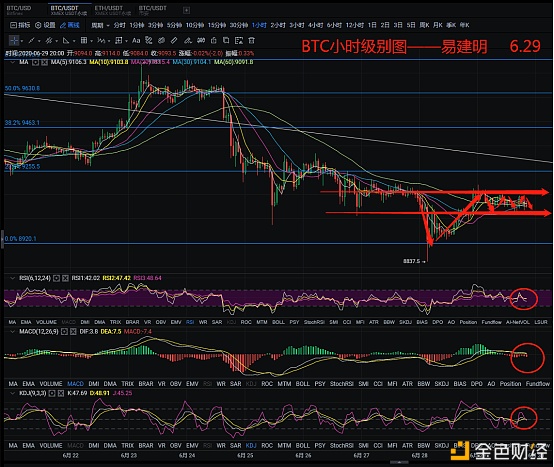554x467 pixels.
Task: Select the trend line drawing tool
Action: coord(31,41)
